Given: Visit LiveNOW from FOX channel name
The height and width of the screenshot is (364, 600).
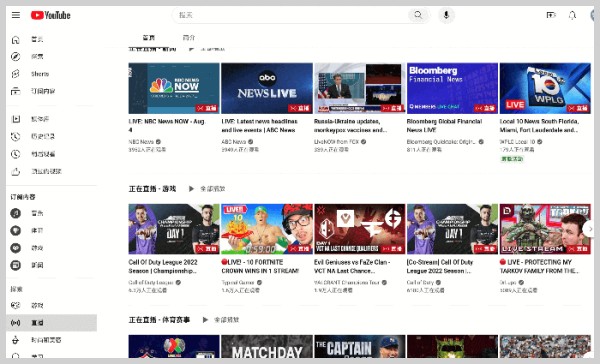Looking at the screenshot, I should tap(337, 142).
